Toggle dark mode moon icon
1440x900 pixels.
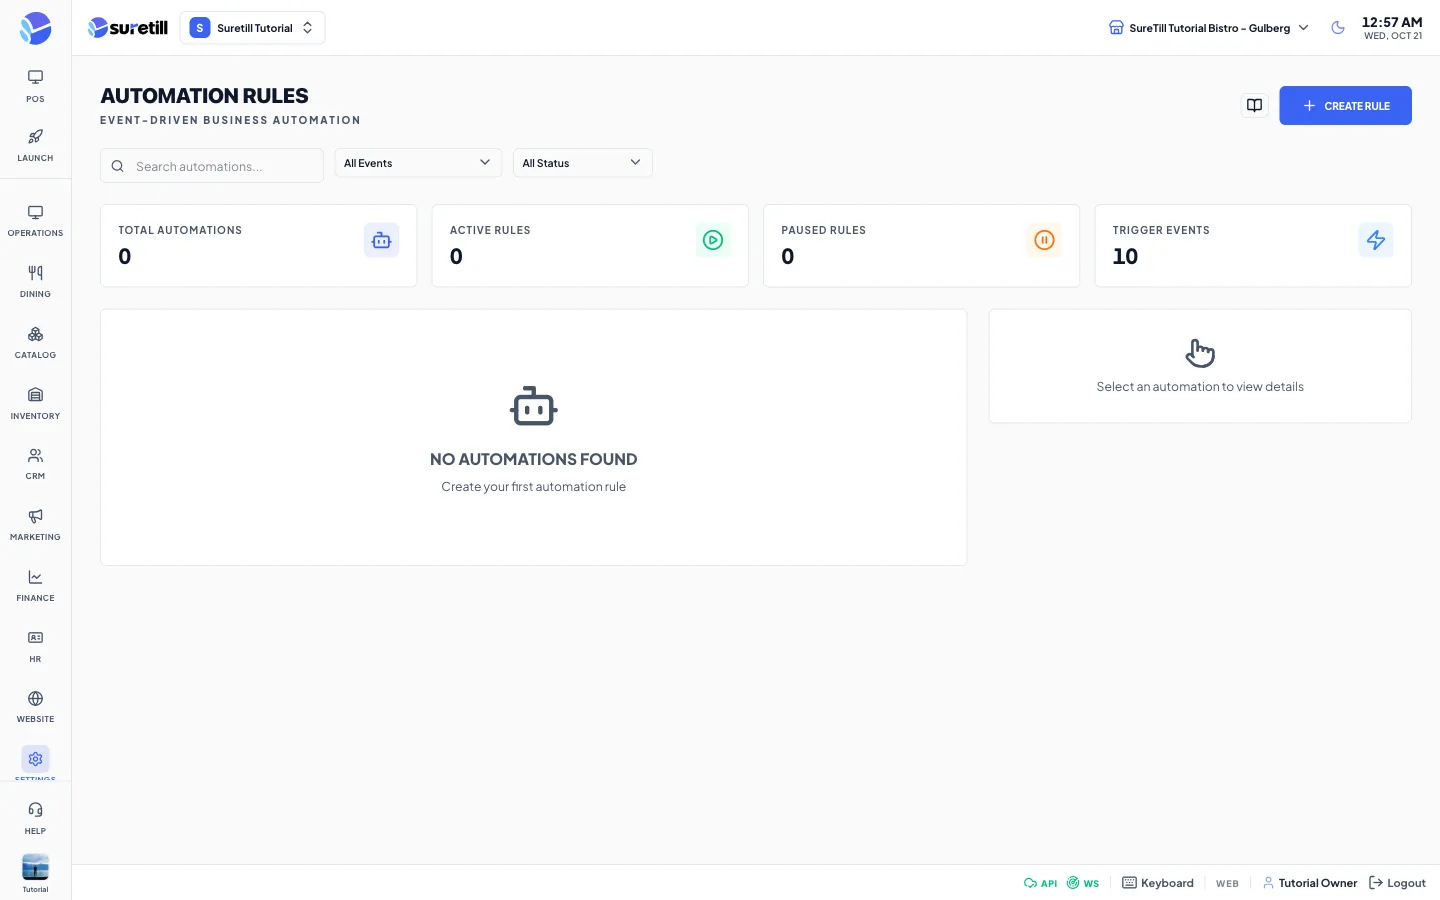1338,28
